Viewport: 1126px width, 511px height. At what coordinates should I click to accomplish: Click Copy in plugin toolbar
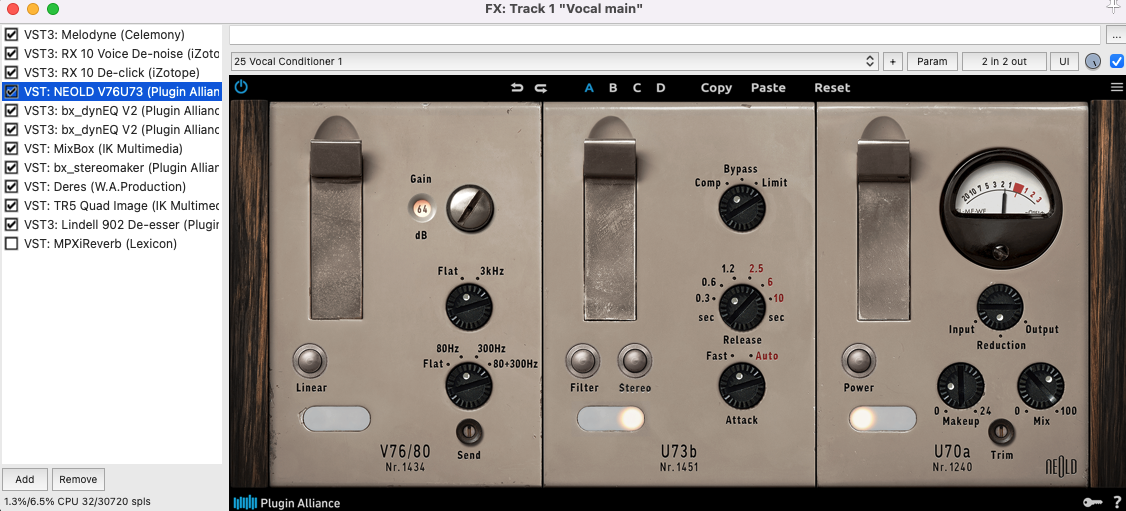point(716,88)
